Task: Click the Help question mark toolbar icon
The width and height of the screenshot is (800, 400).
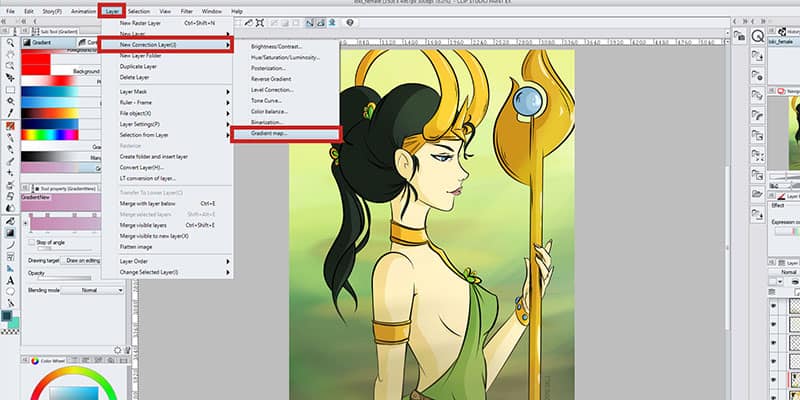Action: click(x=349, y=22)
